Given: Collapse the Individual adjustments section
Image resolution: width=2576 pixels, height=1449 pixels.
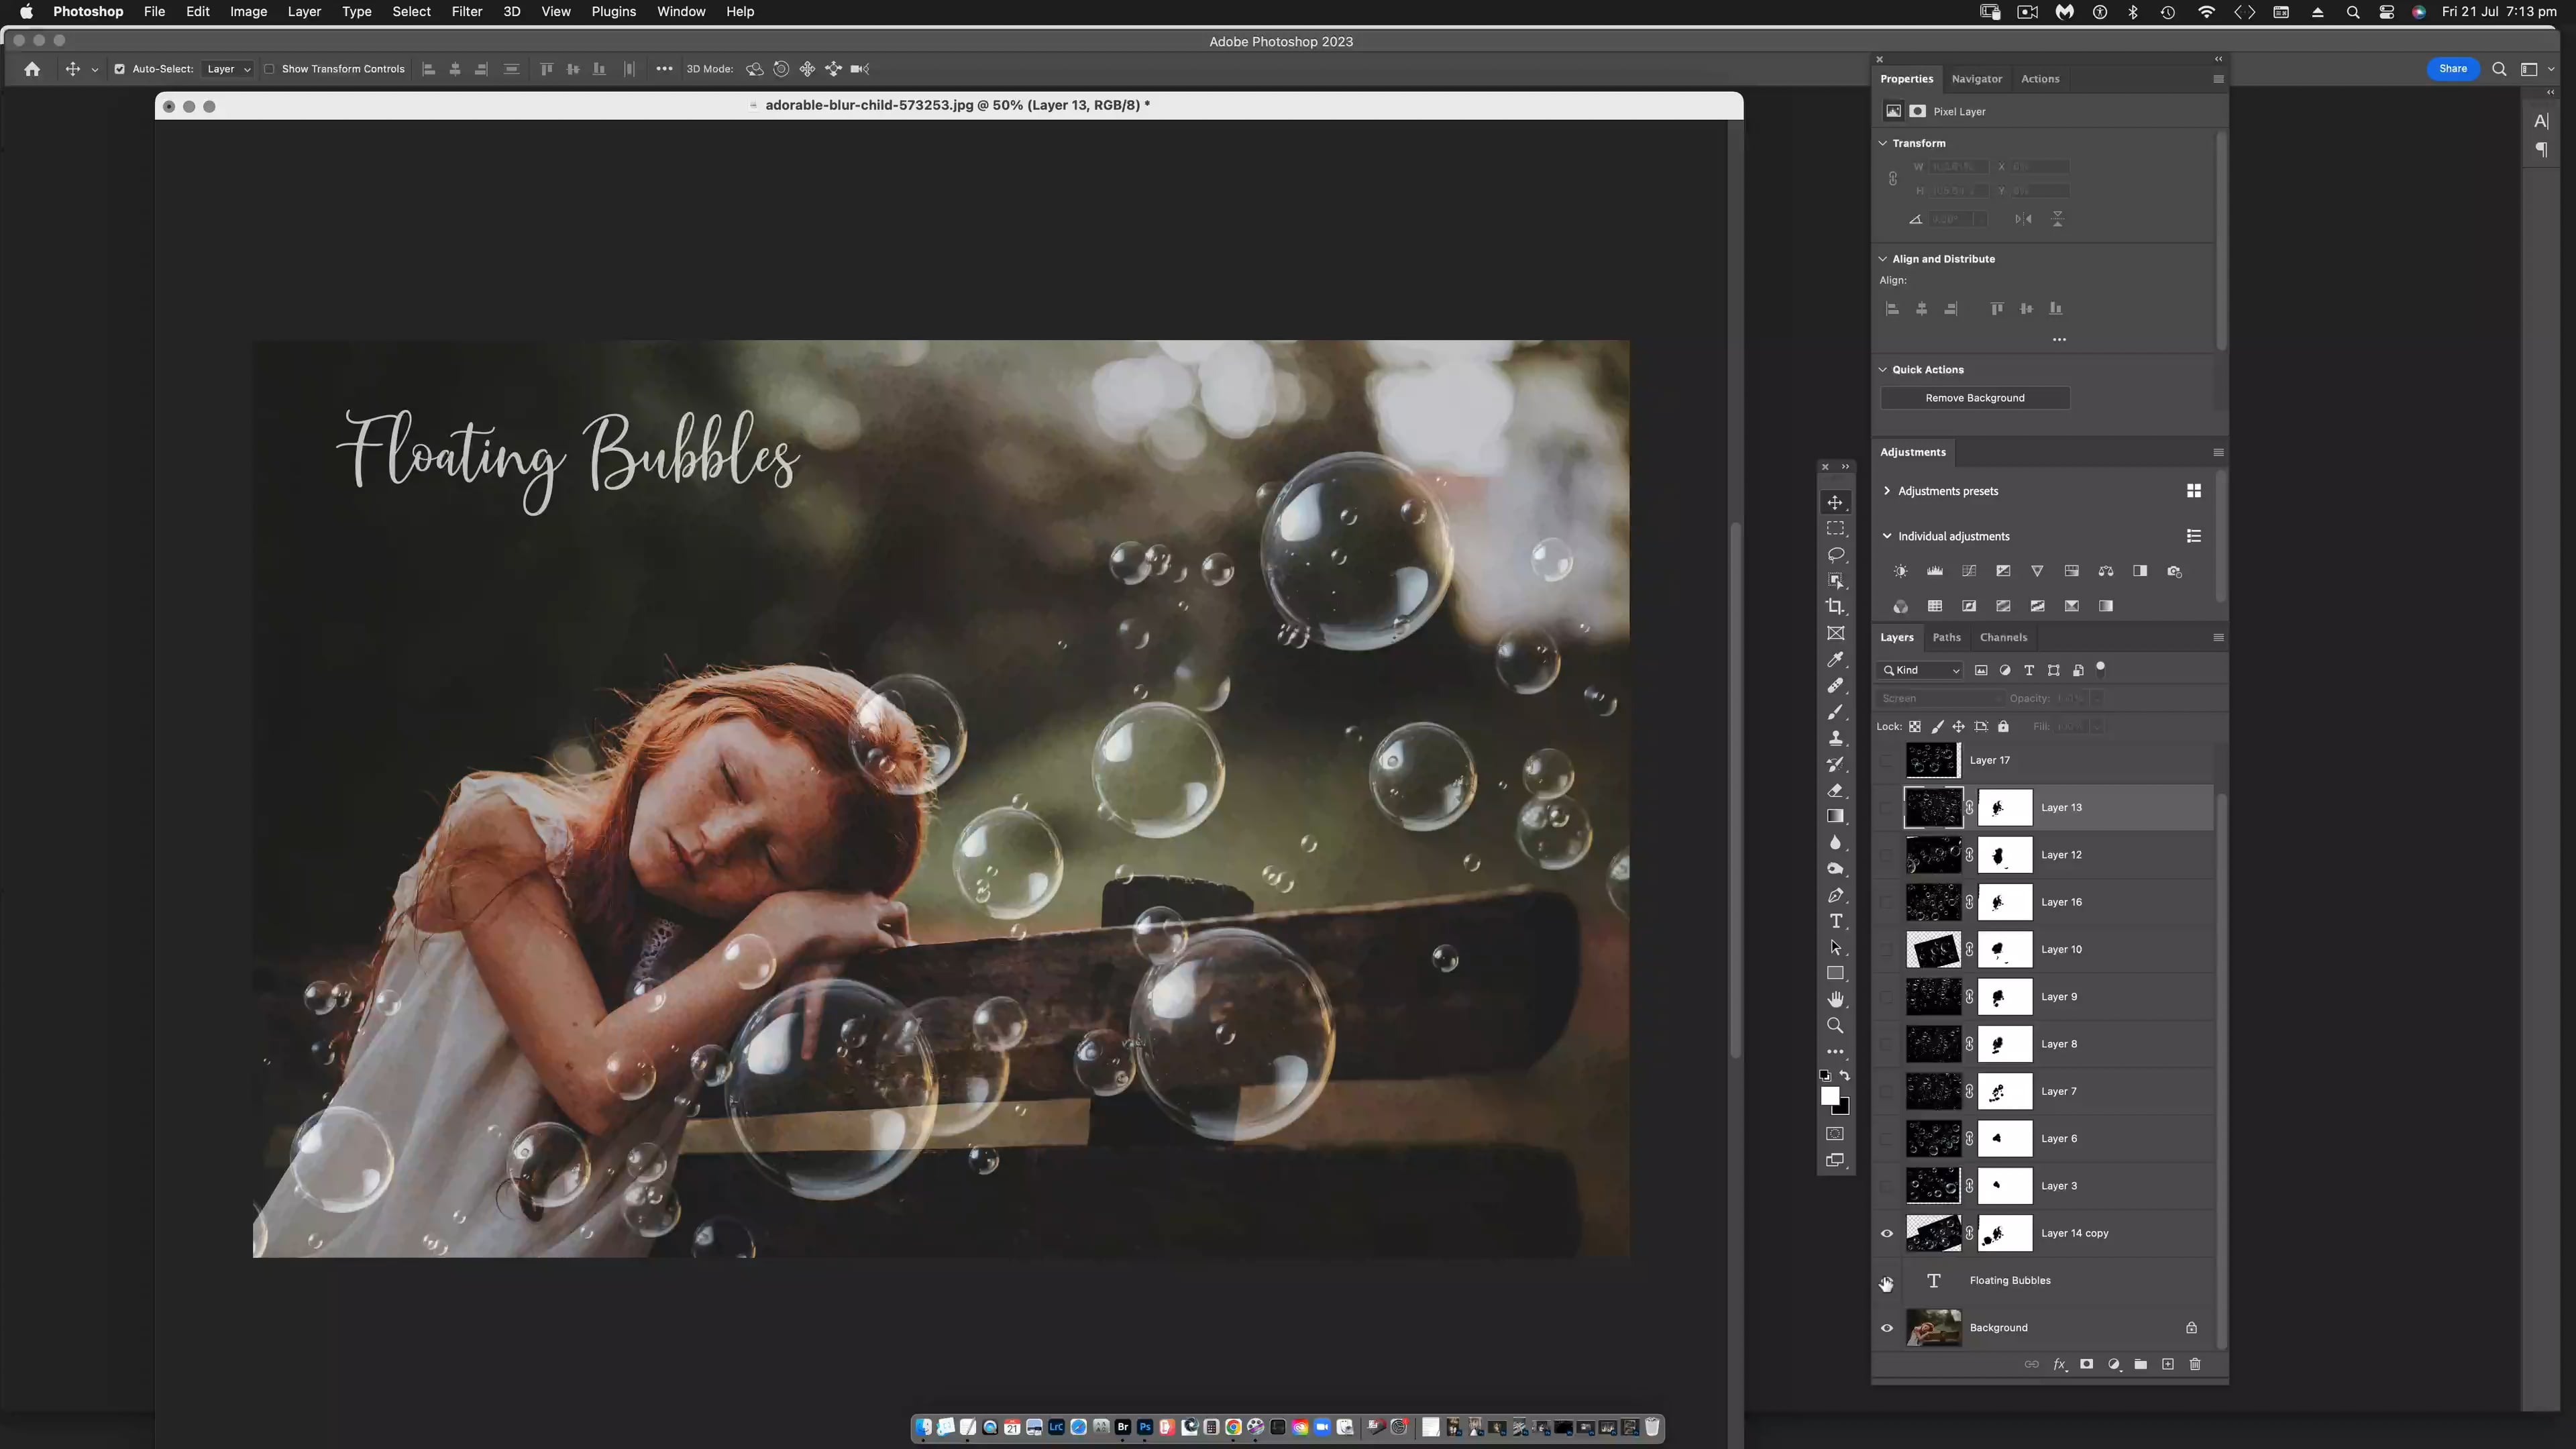Looking at the screenshot, I should click(1887, 536).
